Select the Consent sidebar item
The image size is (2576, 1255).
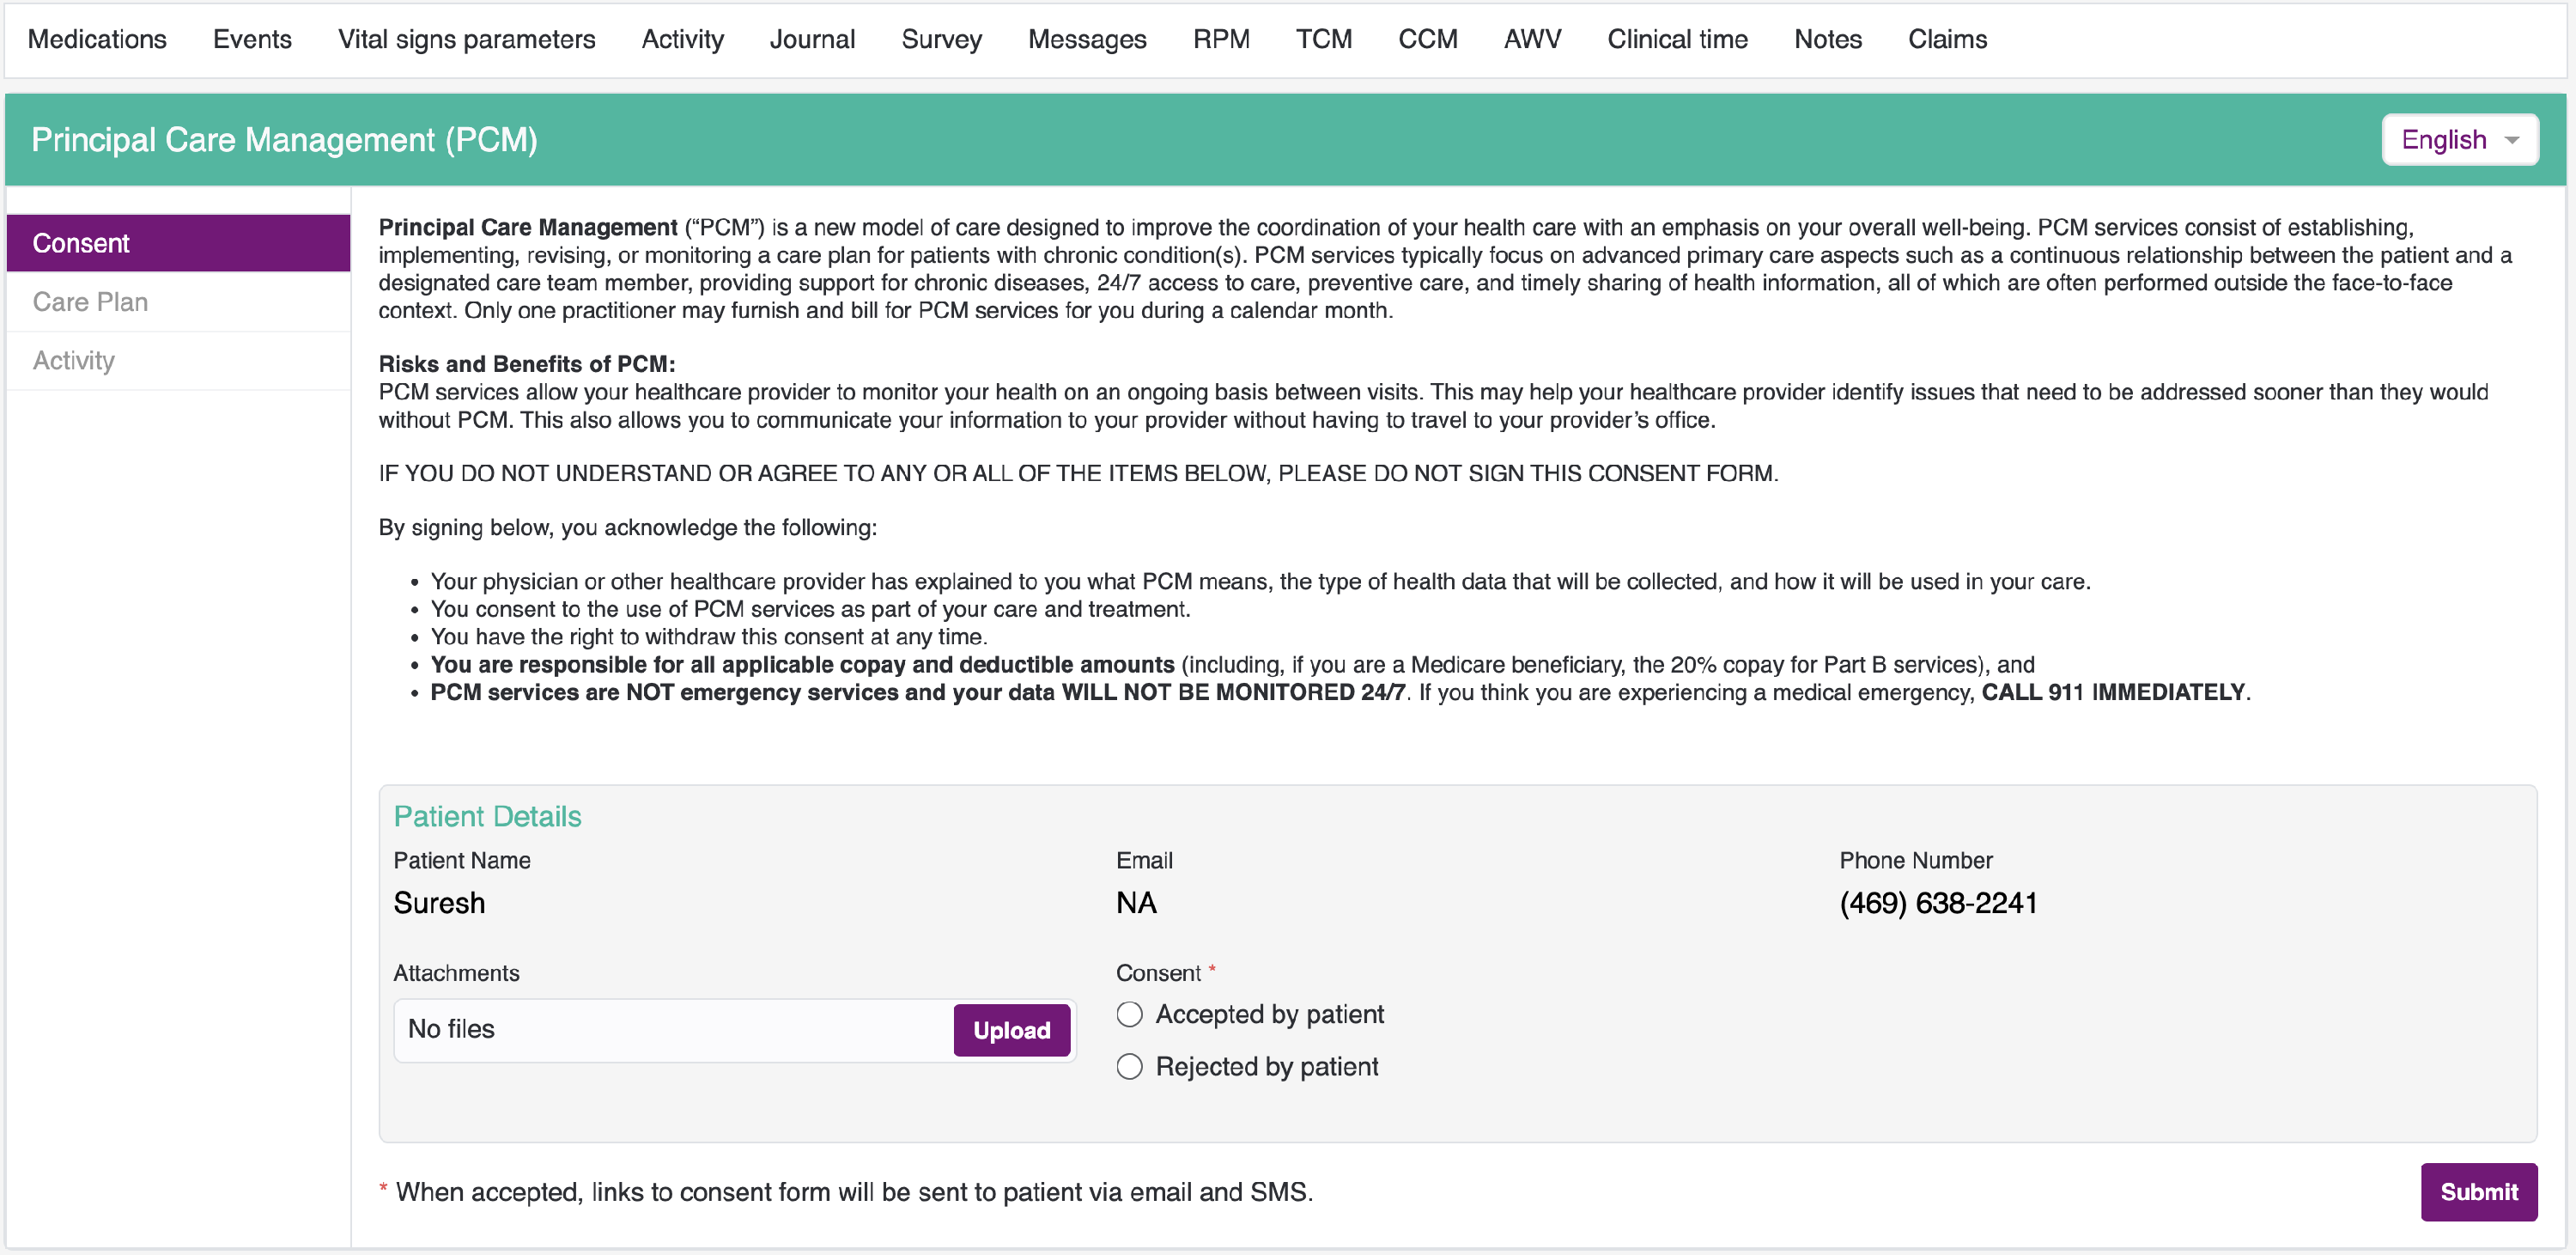tap(81, 243)
